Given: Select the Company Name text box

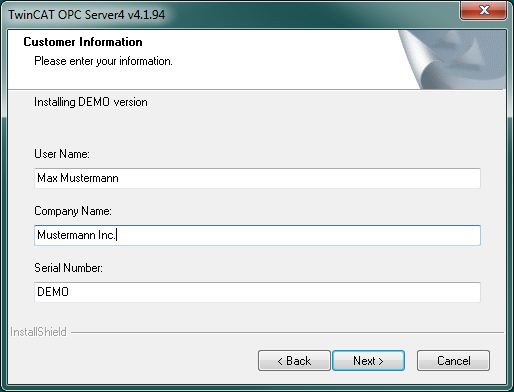Looking at the screenshot, I should click(257, 235).
